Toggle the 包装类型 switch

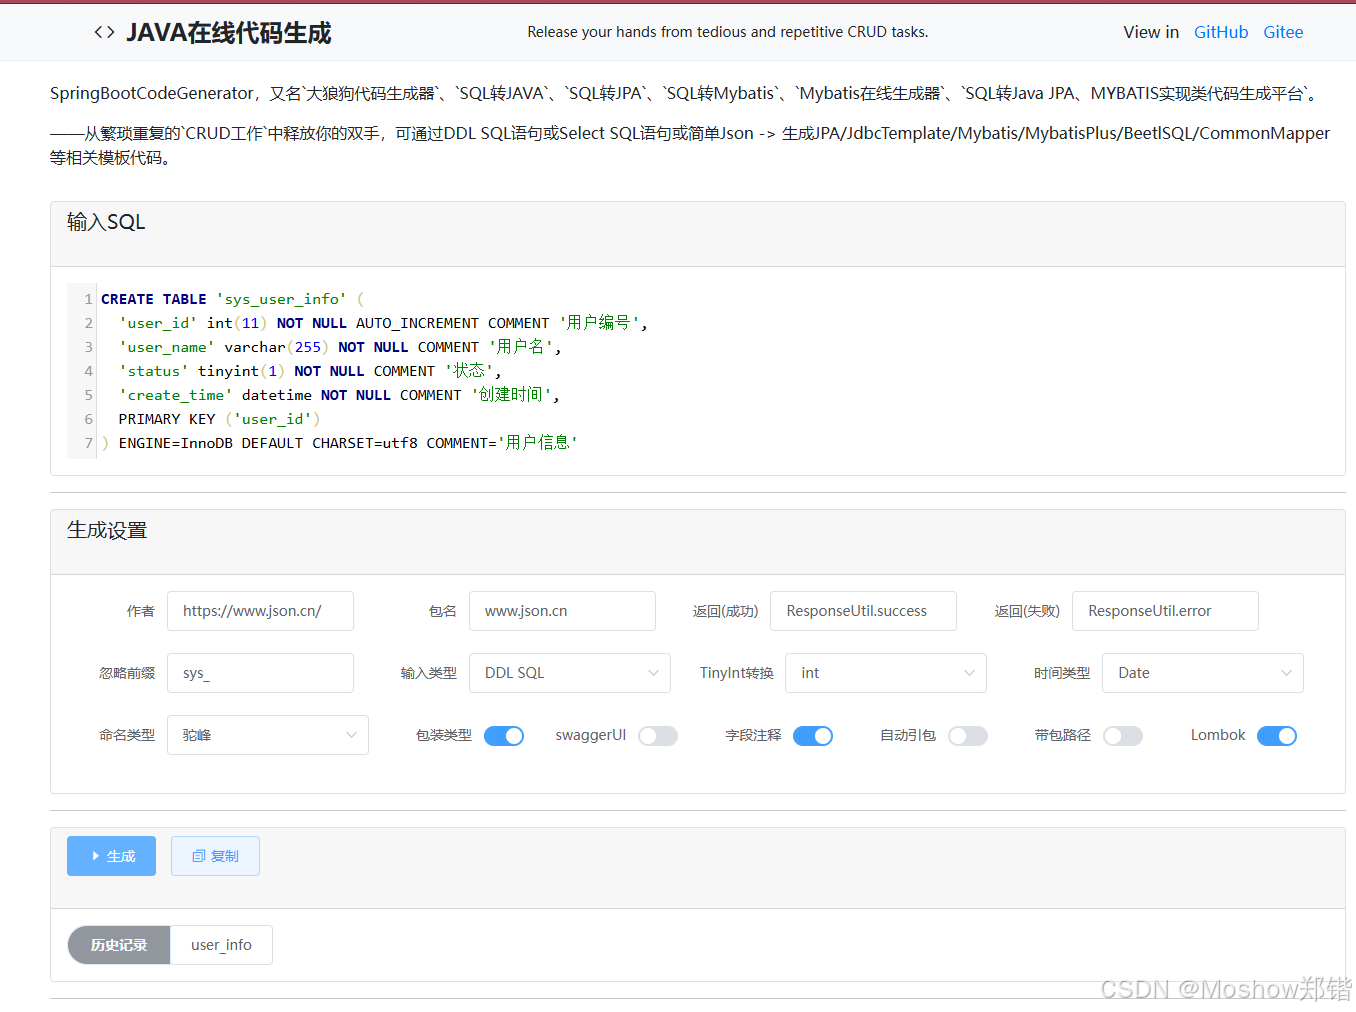[504, 736]
